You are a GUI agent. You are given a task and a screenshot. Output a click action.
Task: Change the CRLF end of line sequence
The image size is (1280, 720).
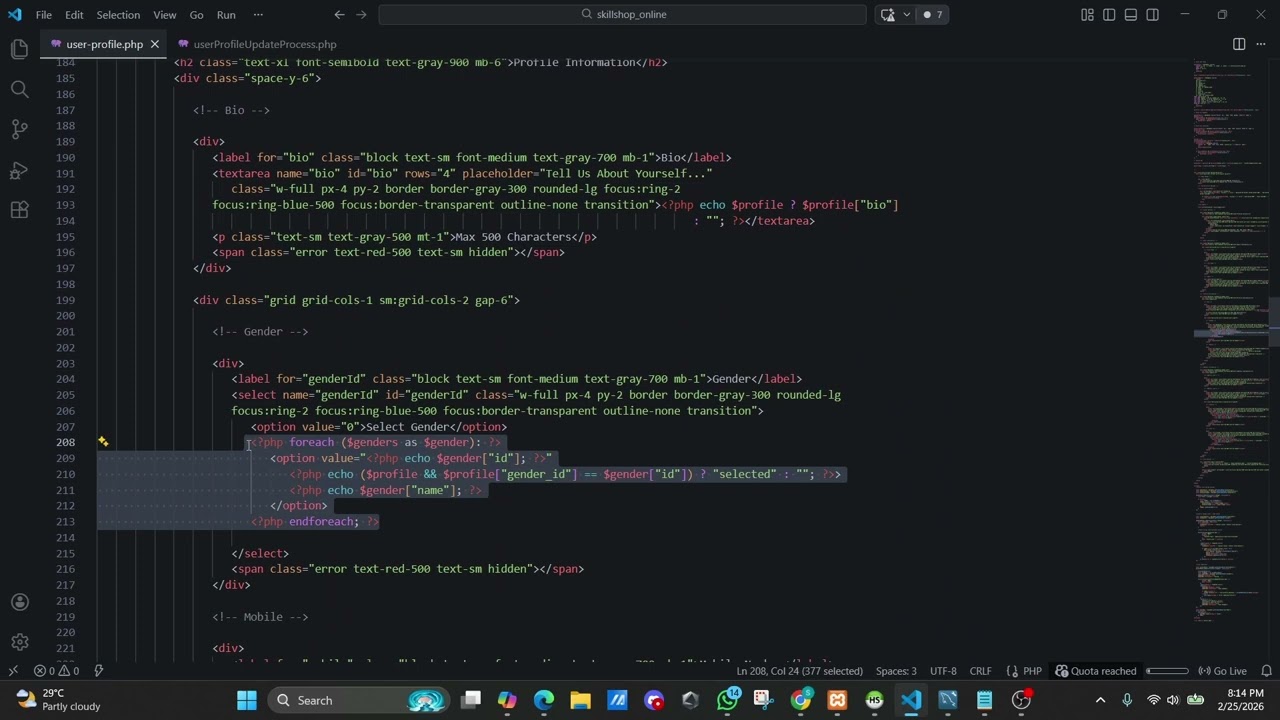(980, 671)
